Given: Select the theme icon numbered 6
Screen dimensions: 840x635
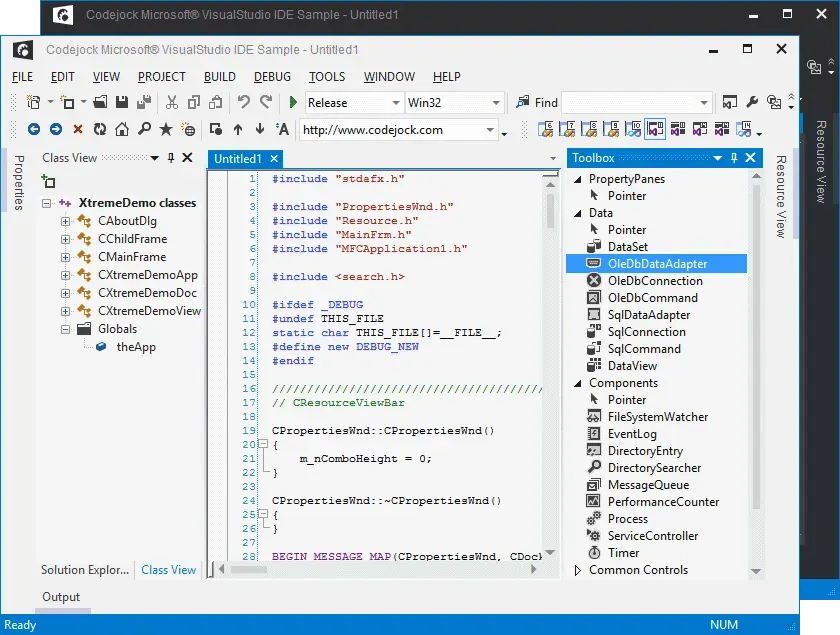Looking at the screenshot, I should pos(545,129).
